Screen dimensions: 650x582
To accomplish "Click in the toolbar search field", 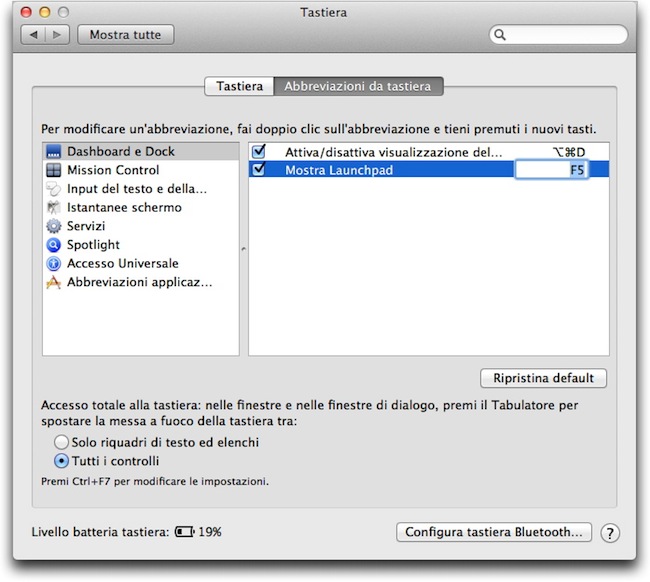I will pos(558,35).
